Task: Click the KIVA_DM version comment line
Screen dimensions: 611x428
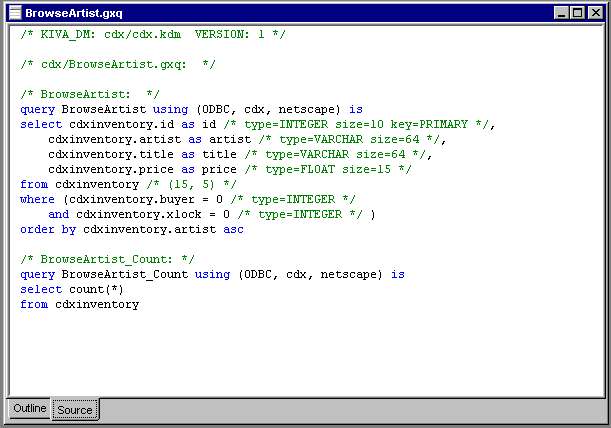Action: pos(153,34)
